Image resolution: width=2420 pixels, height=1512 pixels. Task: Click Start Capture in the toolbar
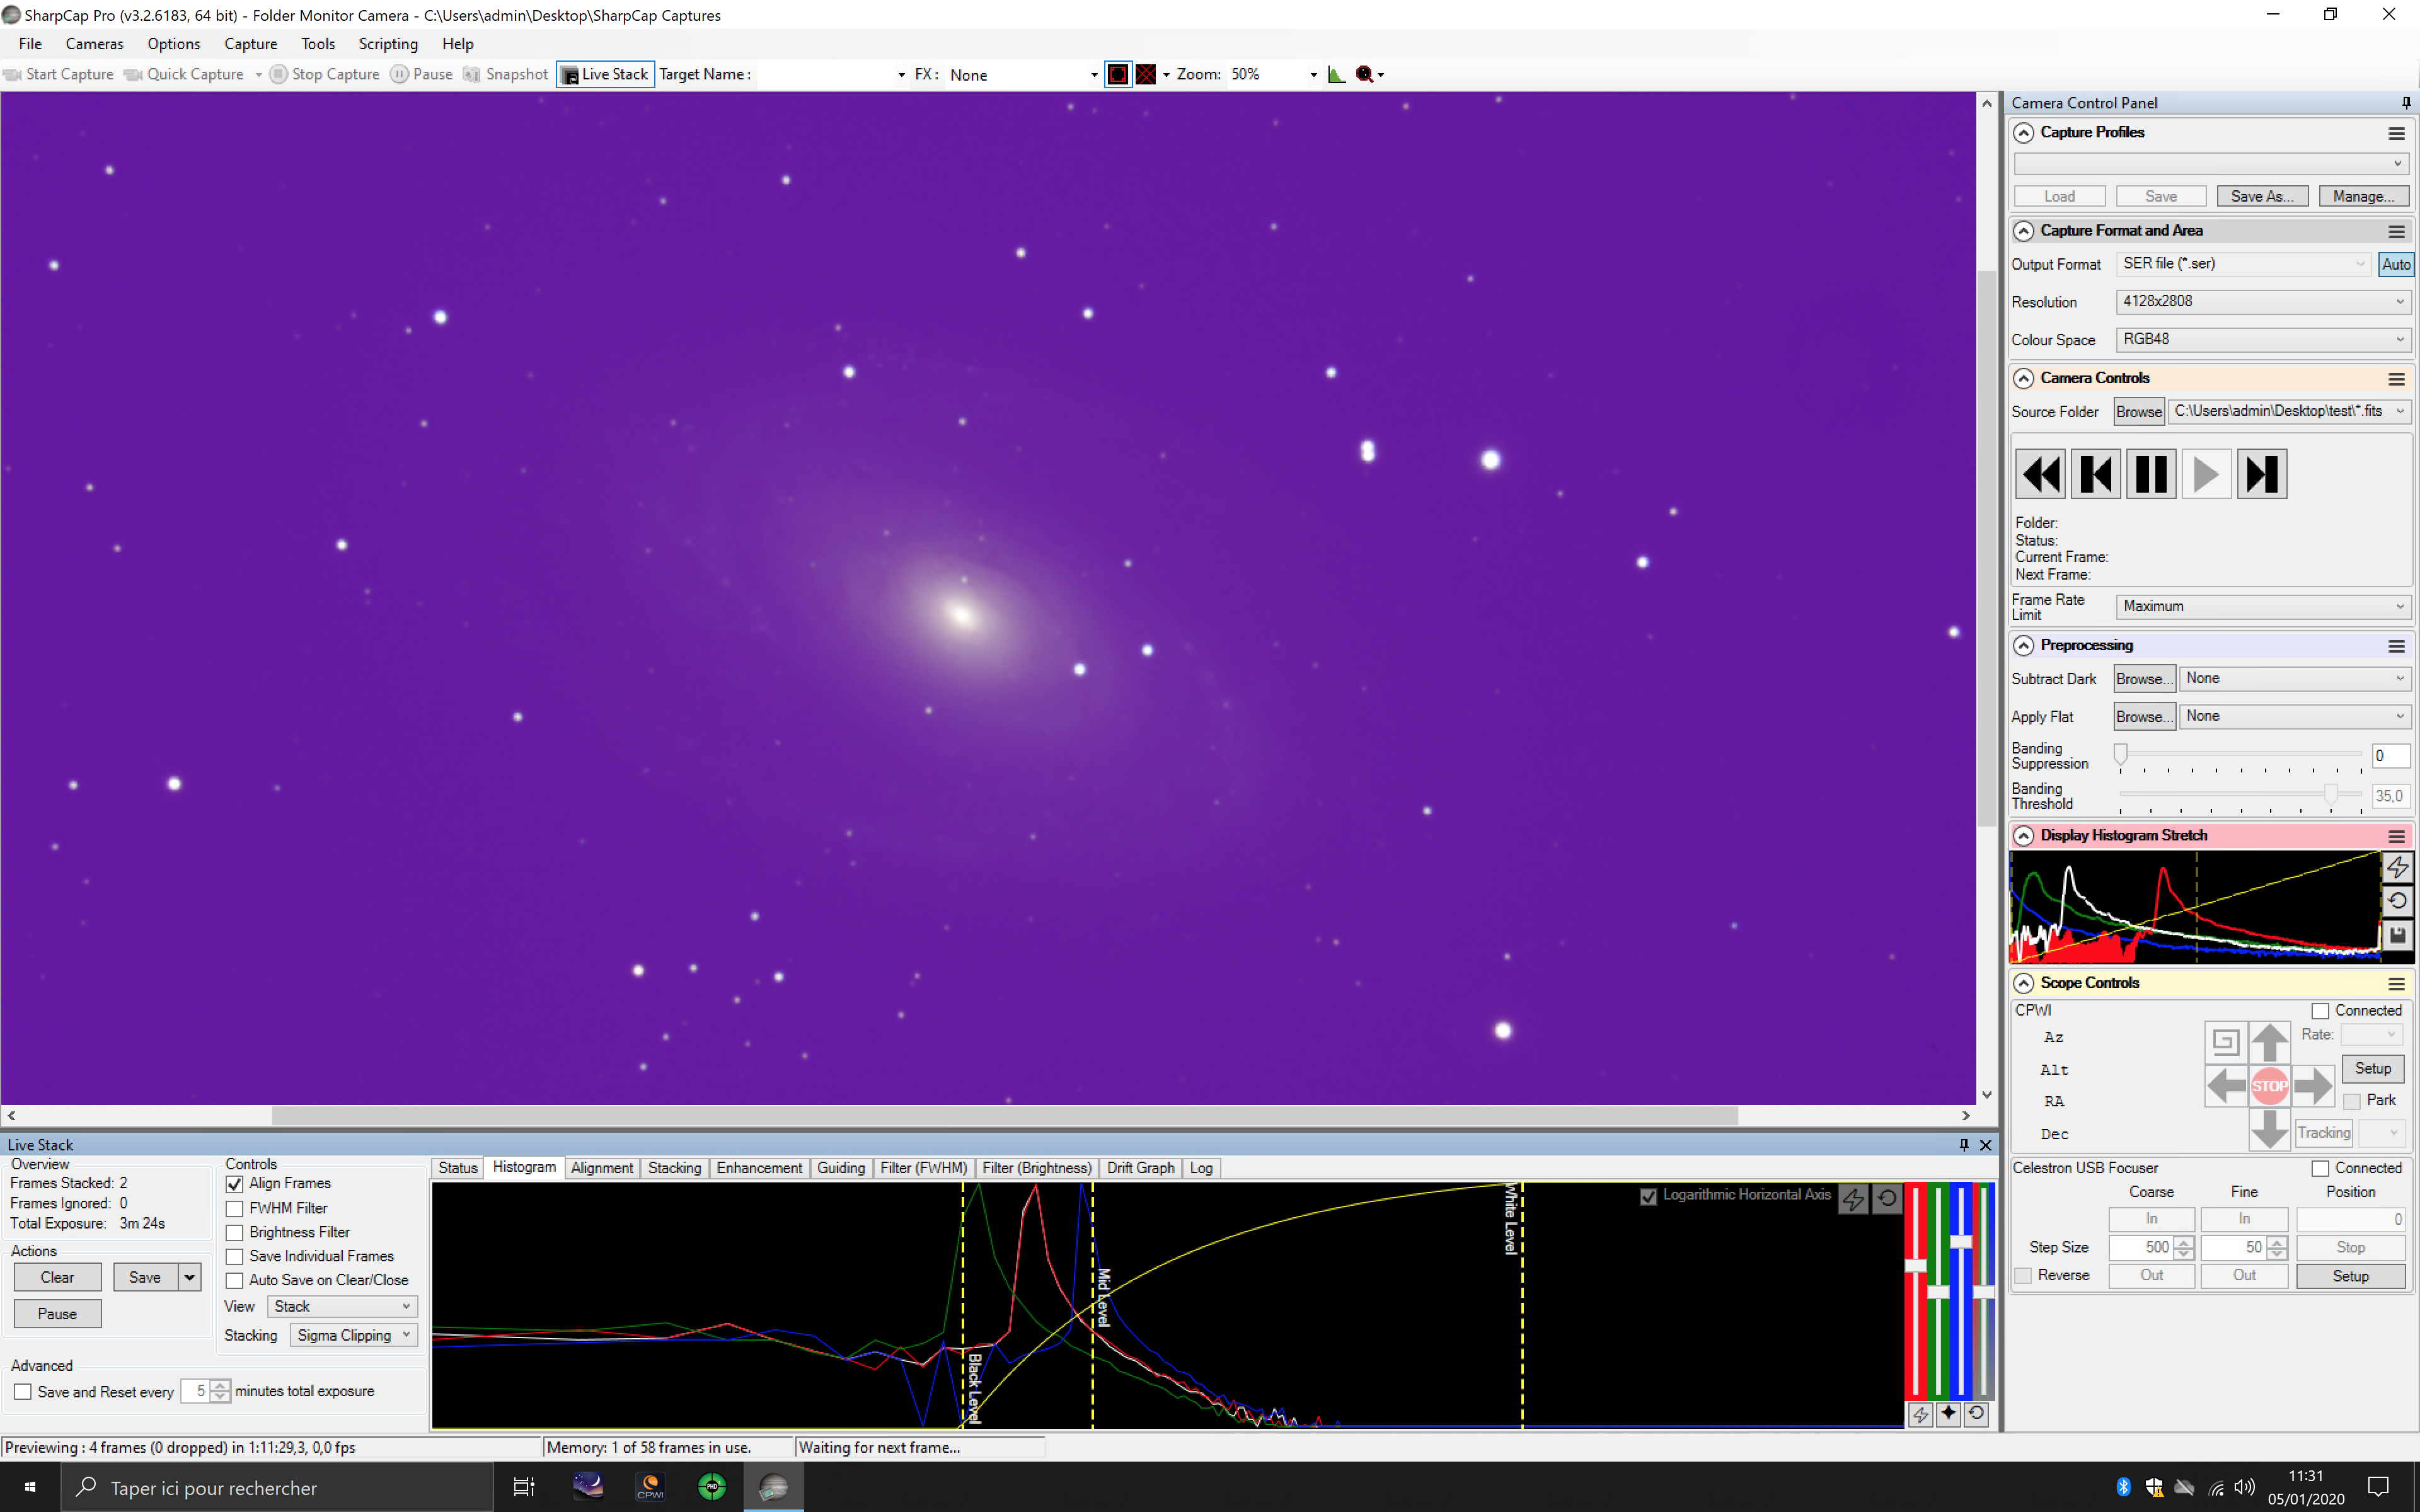pyautogui.click(x=59, y=74)
